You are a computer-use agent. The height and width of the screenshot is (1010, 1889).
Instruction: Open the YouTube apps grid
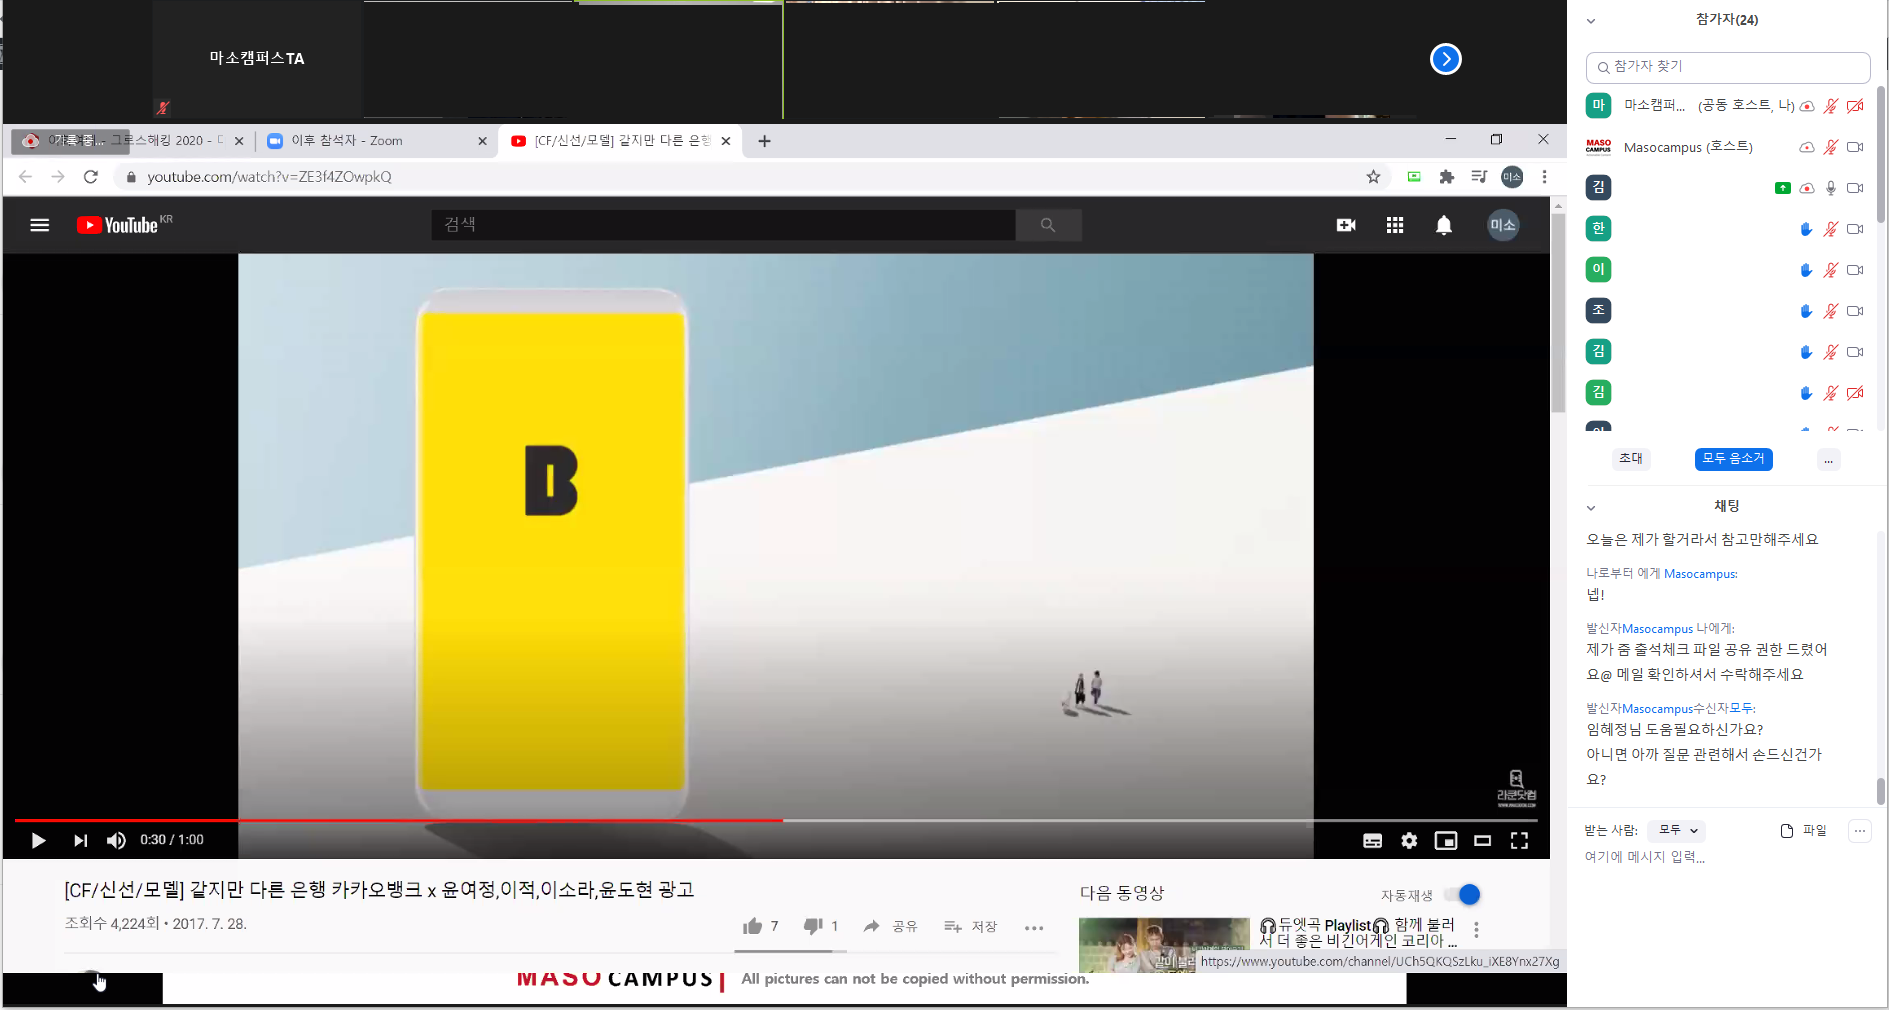click(1395, 226)
